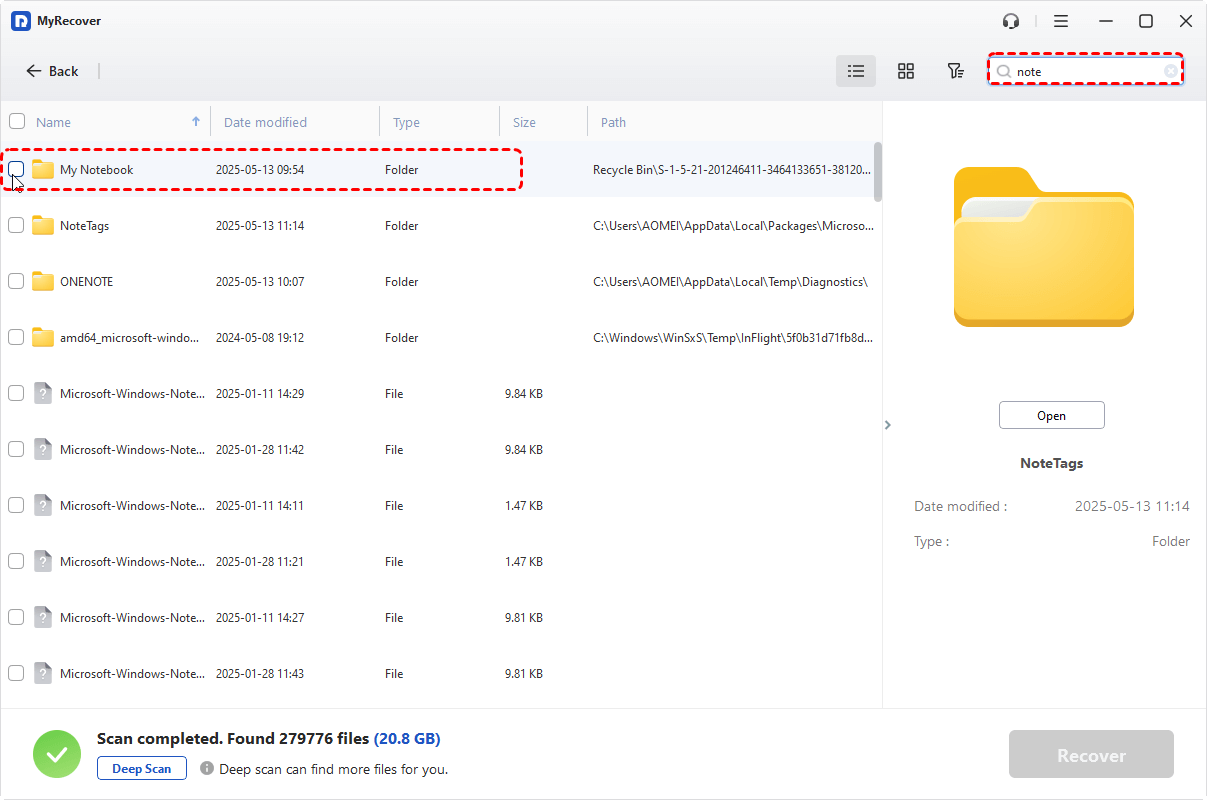Sort by Name column header
Image resolution: width=1207 pixels, height=800 pixels.
coord(54,122)
